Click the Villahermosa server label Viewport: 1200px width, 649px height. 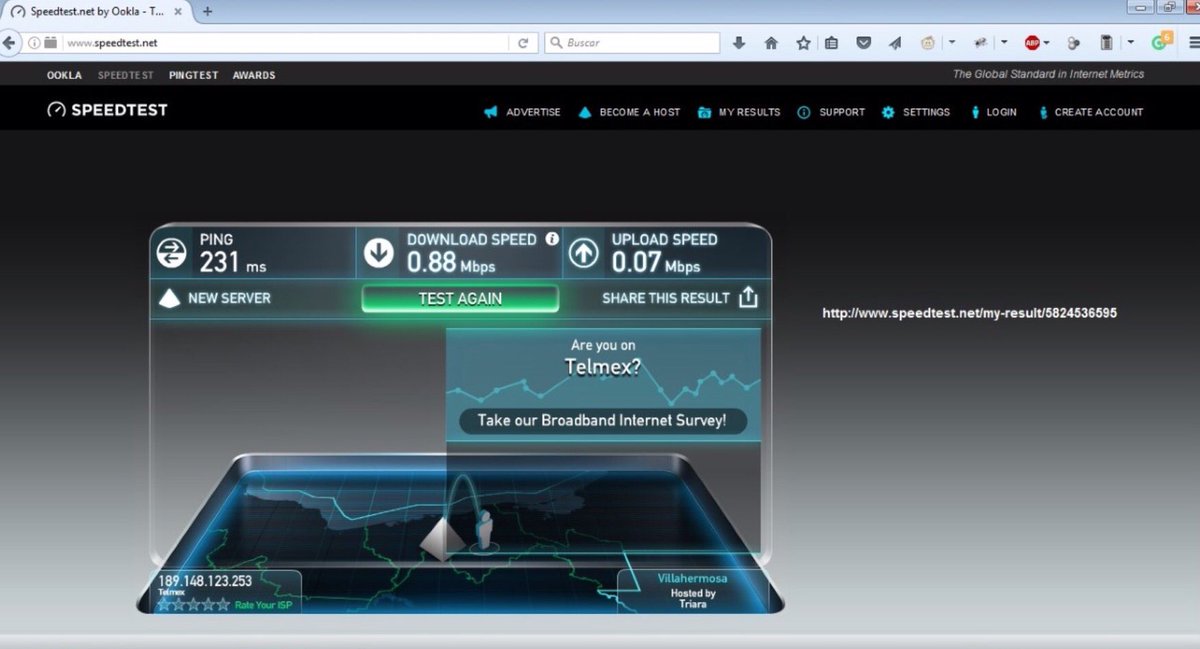coord(692,579)
